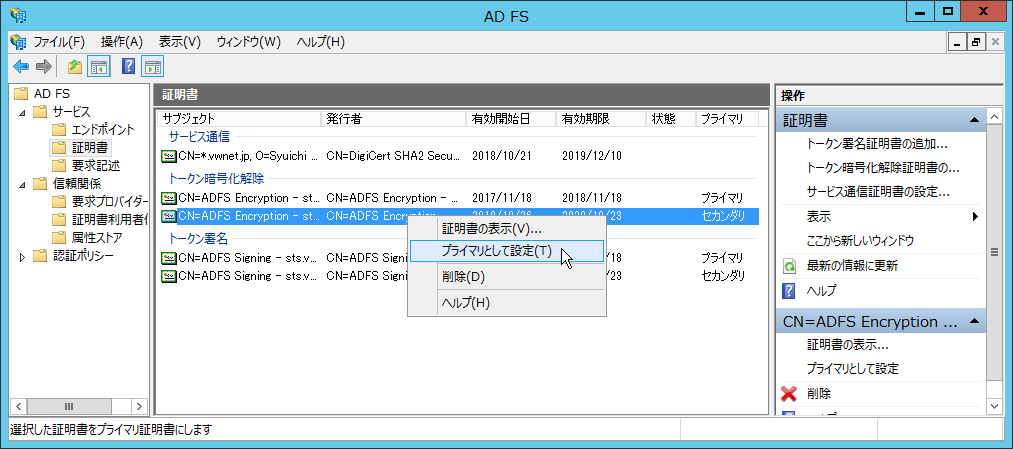
Task: Click the certificate icon of CN=*.vwnet.jp row
Action: [169, 156]
